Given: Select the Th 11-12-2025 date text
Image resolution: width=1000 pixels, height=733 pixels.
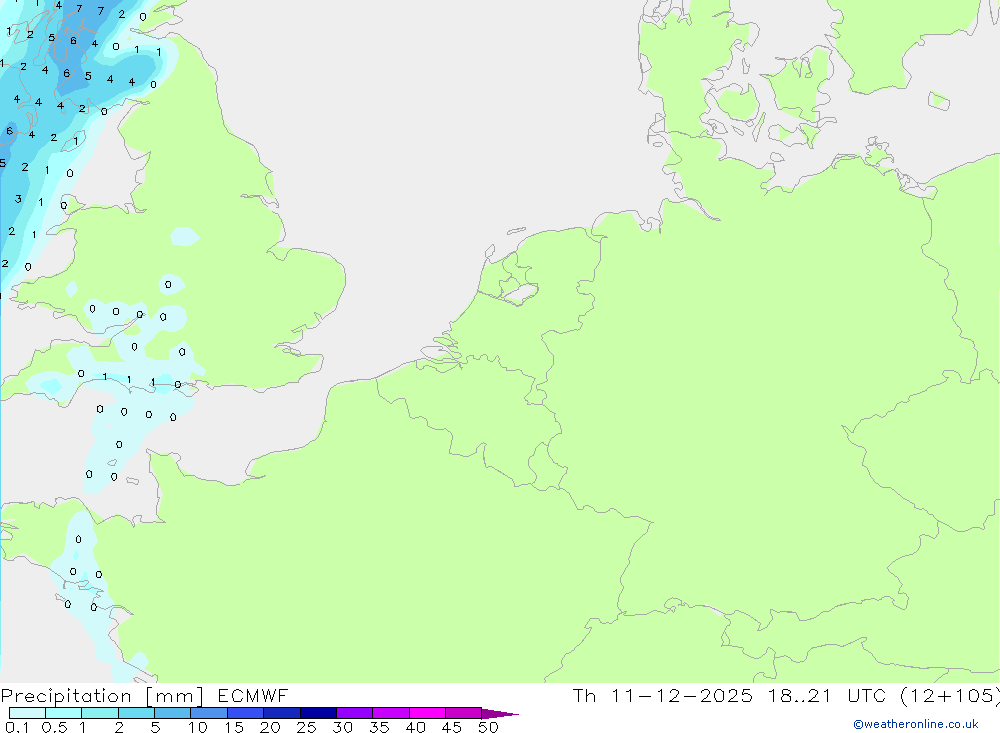Looking at the screenshot, I should coord(662,696).
